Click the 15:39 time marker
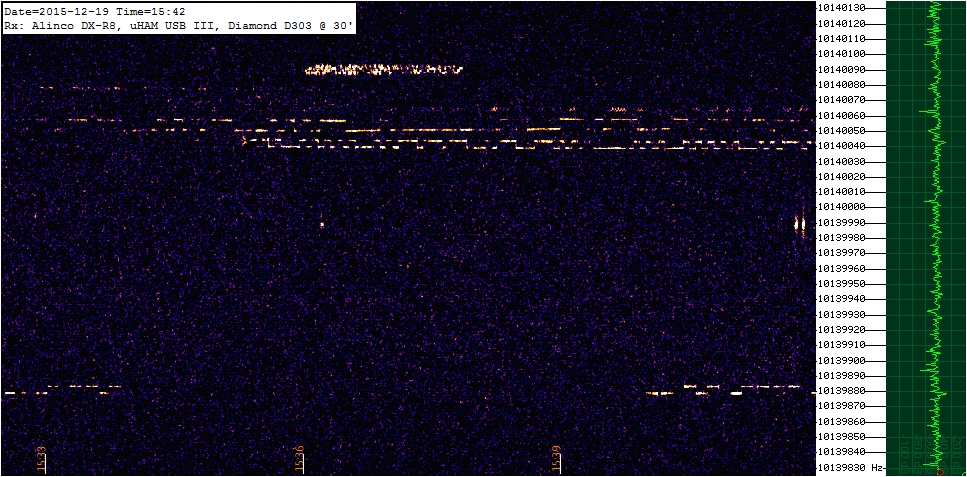Viewport: 967px width, 477px height. tap(556, 459)
